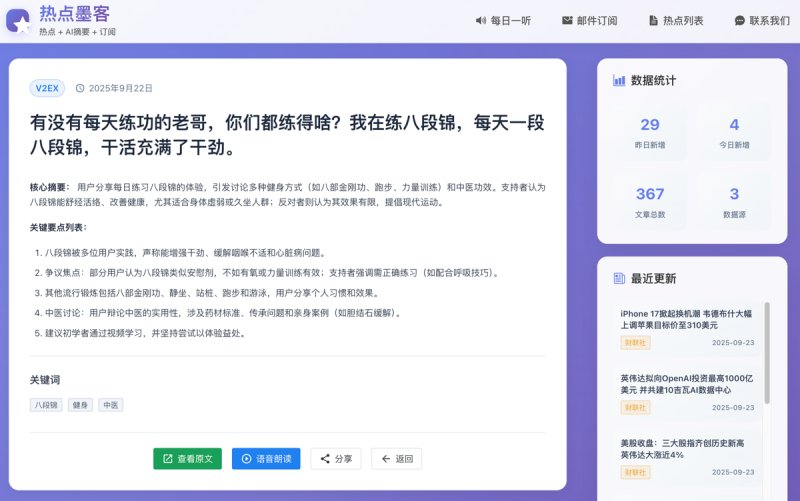Viewport: 800px width, 501px height.
Task: Click the clock icon next to the date
Action: pos(80,88)
